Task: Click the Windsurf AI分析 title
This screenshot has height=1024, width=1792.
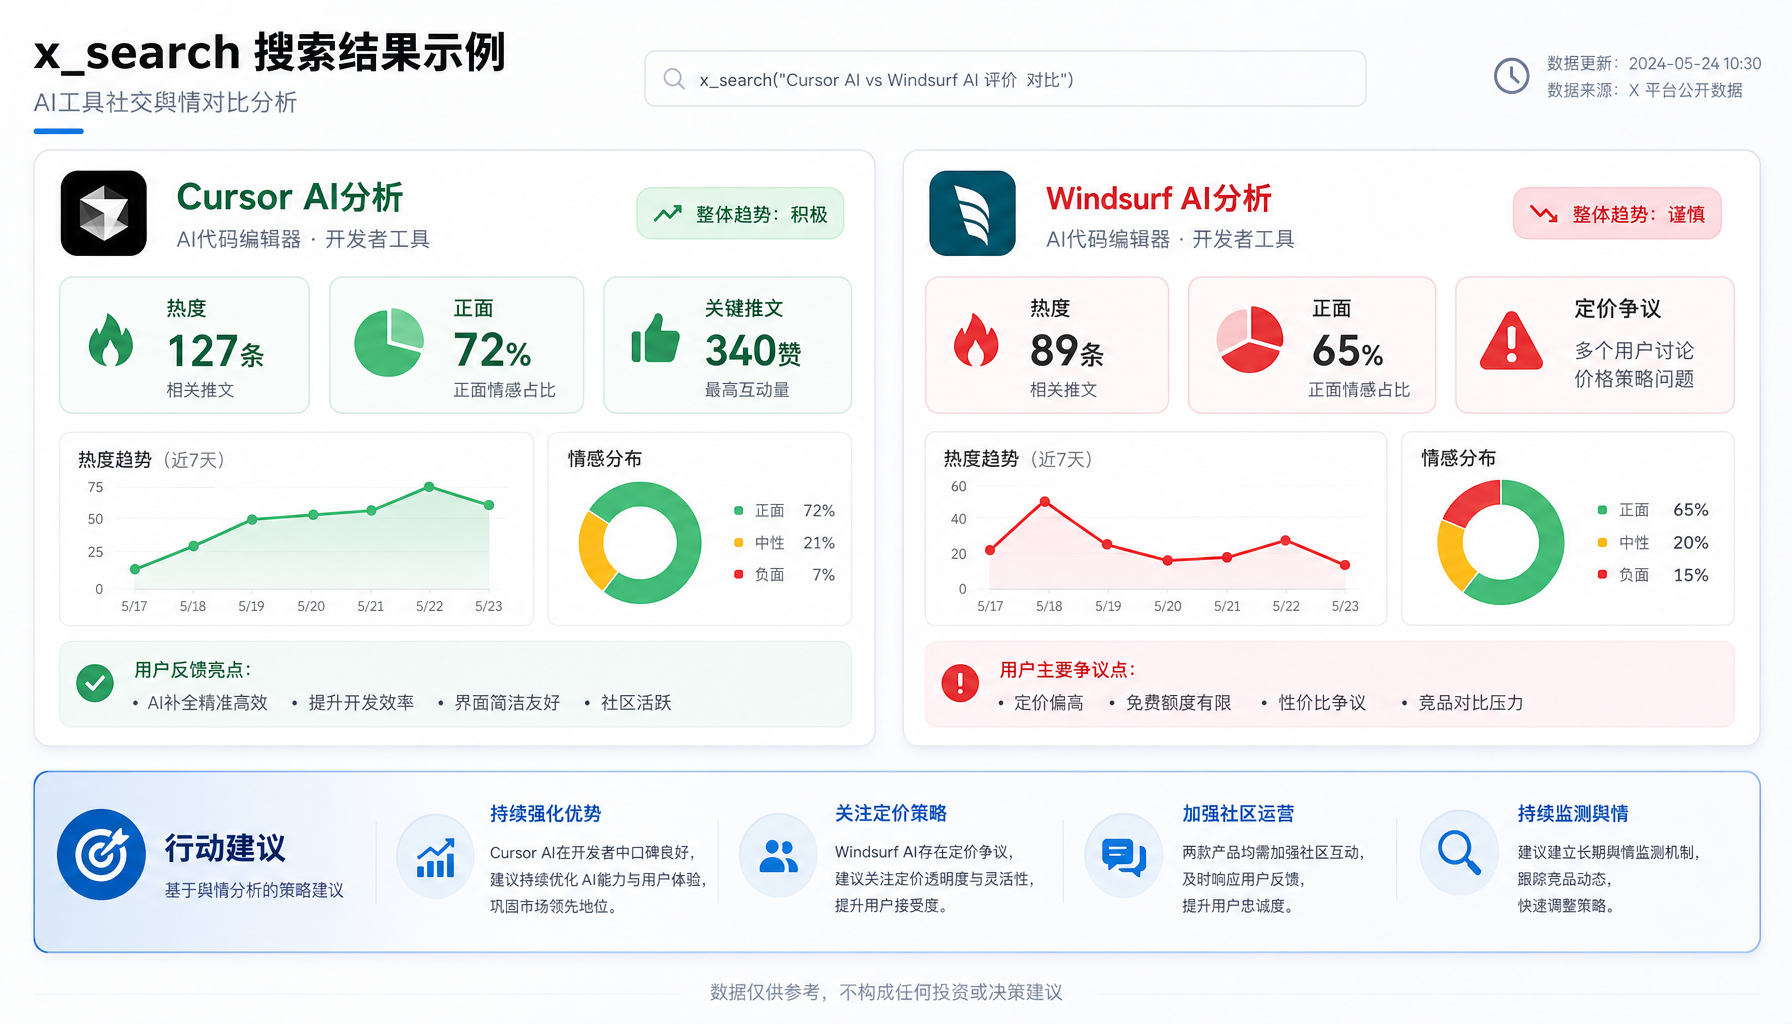Action: [1159, 198]
